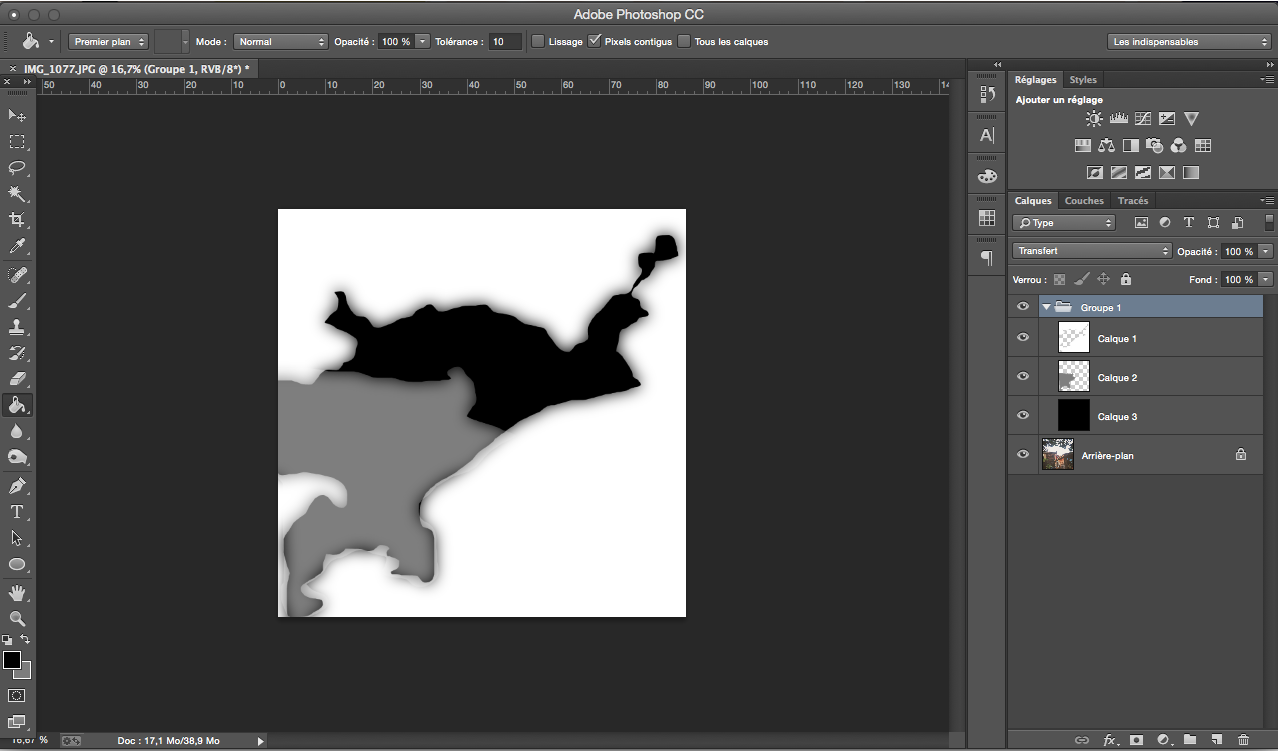The height and width of the screenshot is (751, 1278).
Task: Enable the Lissage checkbox
Action: (x=538, y=41)
